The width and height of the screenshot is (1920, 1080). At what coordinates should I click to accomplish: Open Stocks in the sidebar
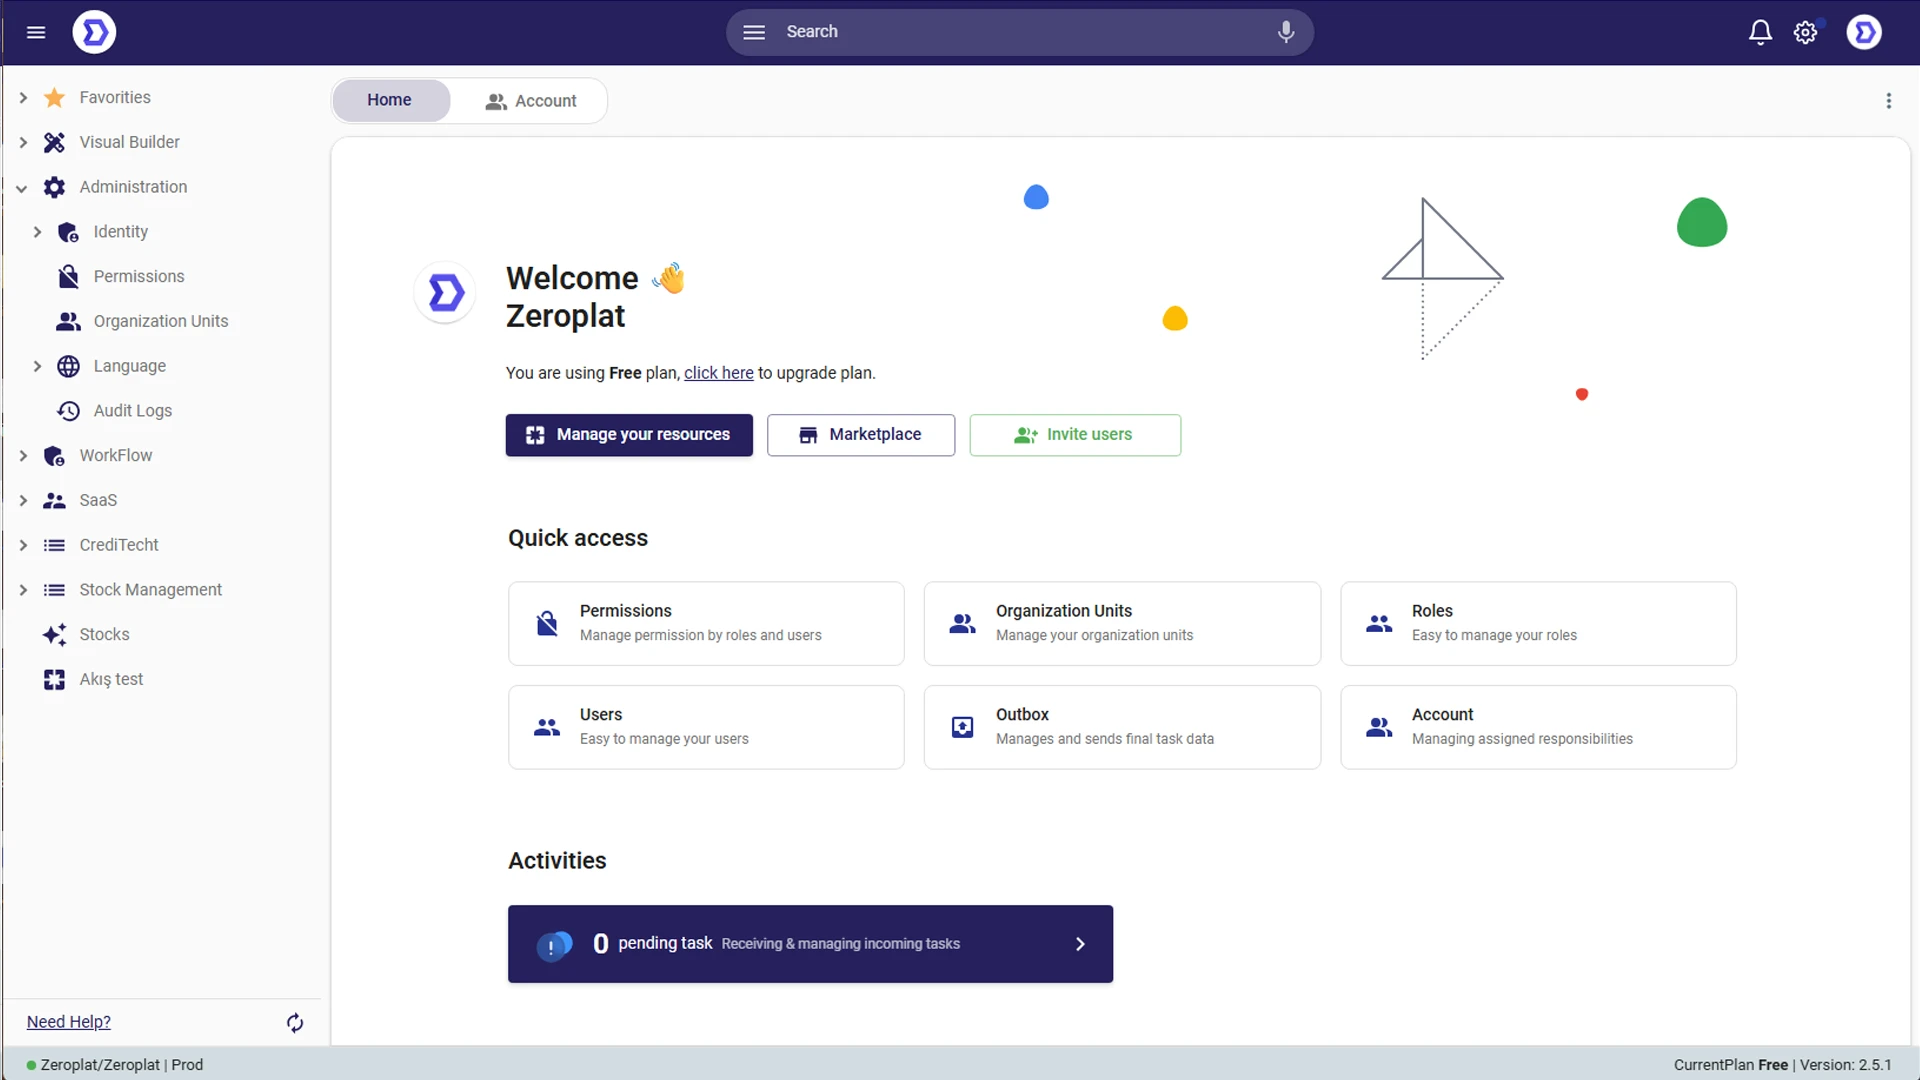point(105,635)
